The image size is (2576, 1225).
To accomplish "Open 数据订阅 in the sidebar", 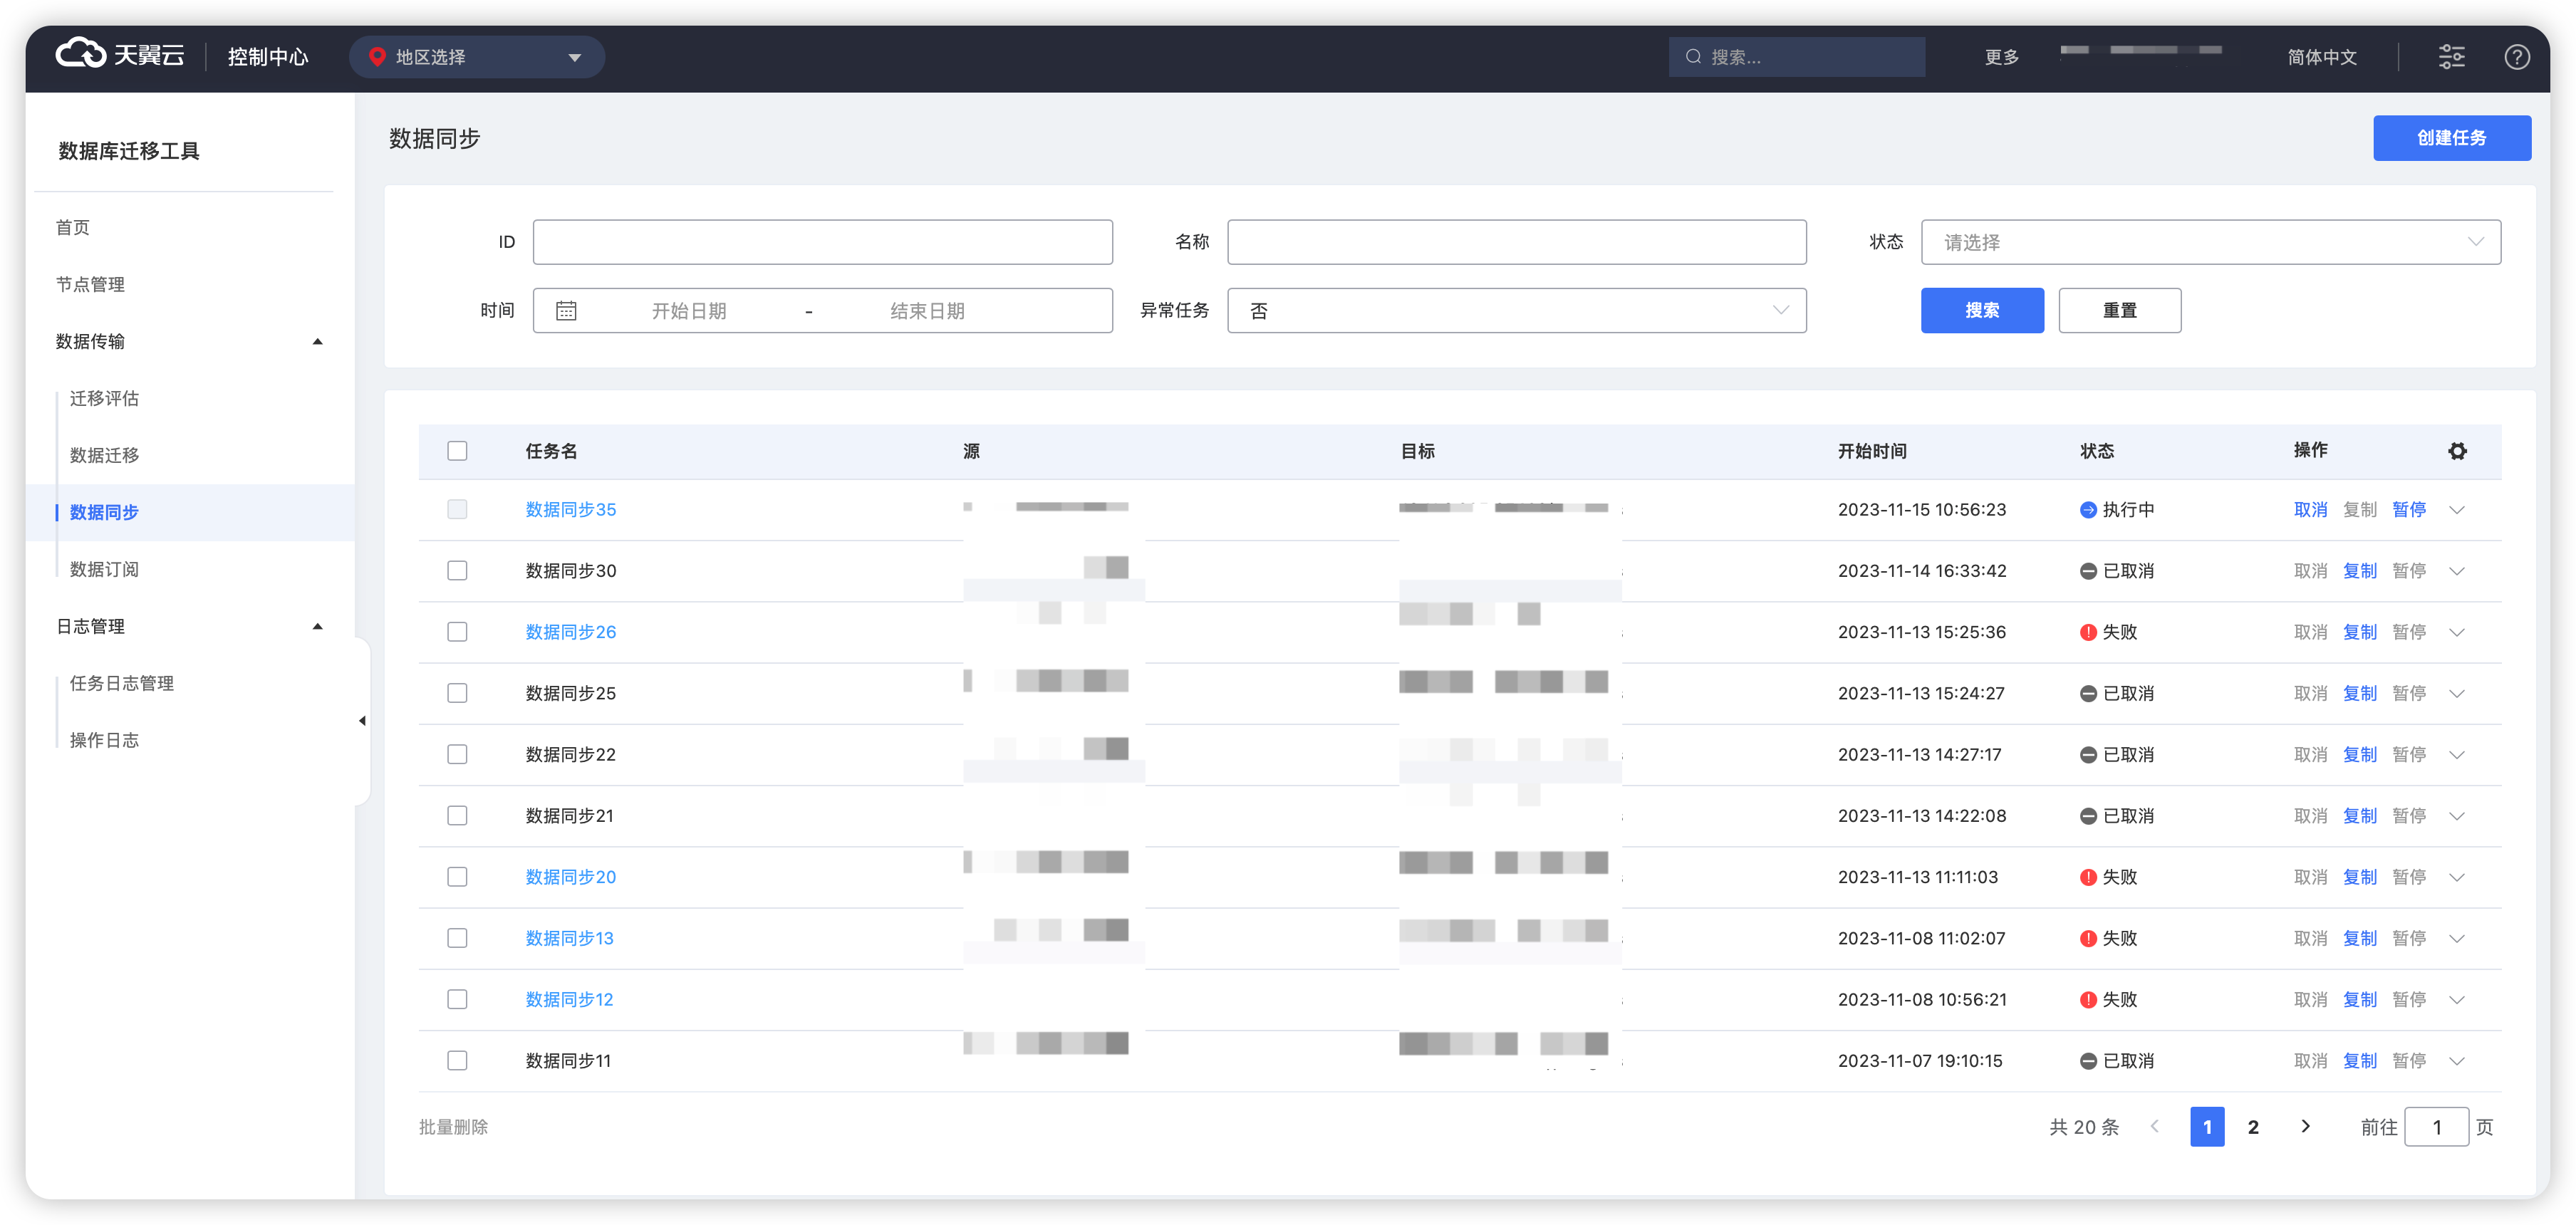I will coord(104,570).
